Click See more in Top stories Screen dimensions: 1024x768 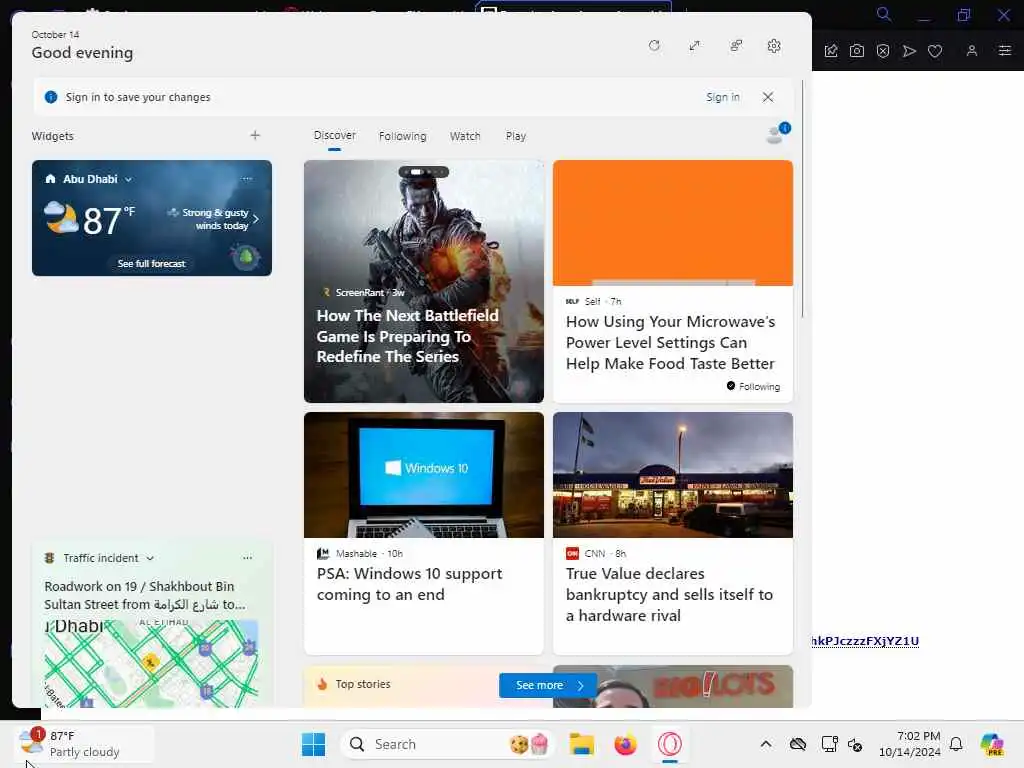click(548, 685)
